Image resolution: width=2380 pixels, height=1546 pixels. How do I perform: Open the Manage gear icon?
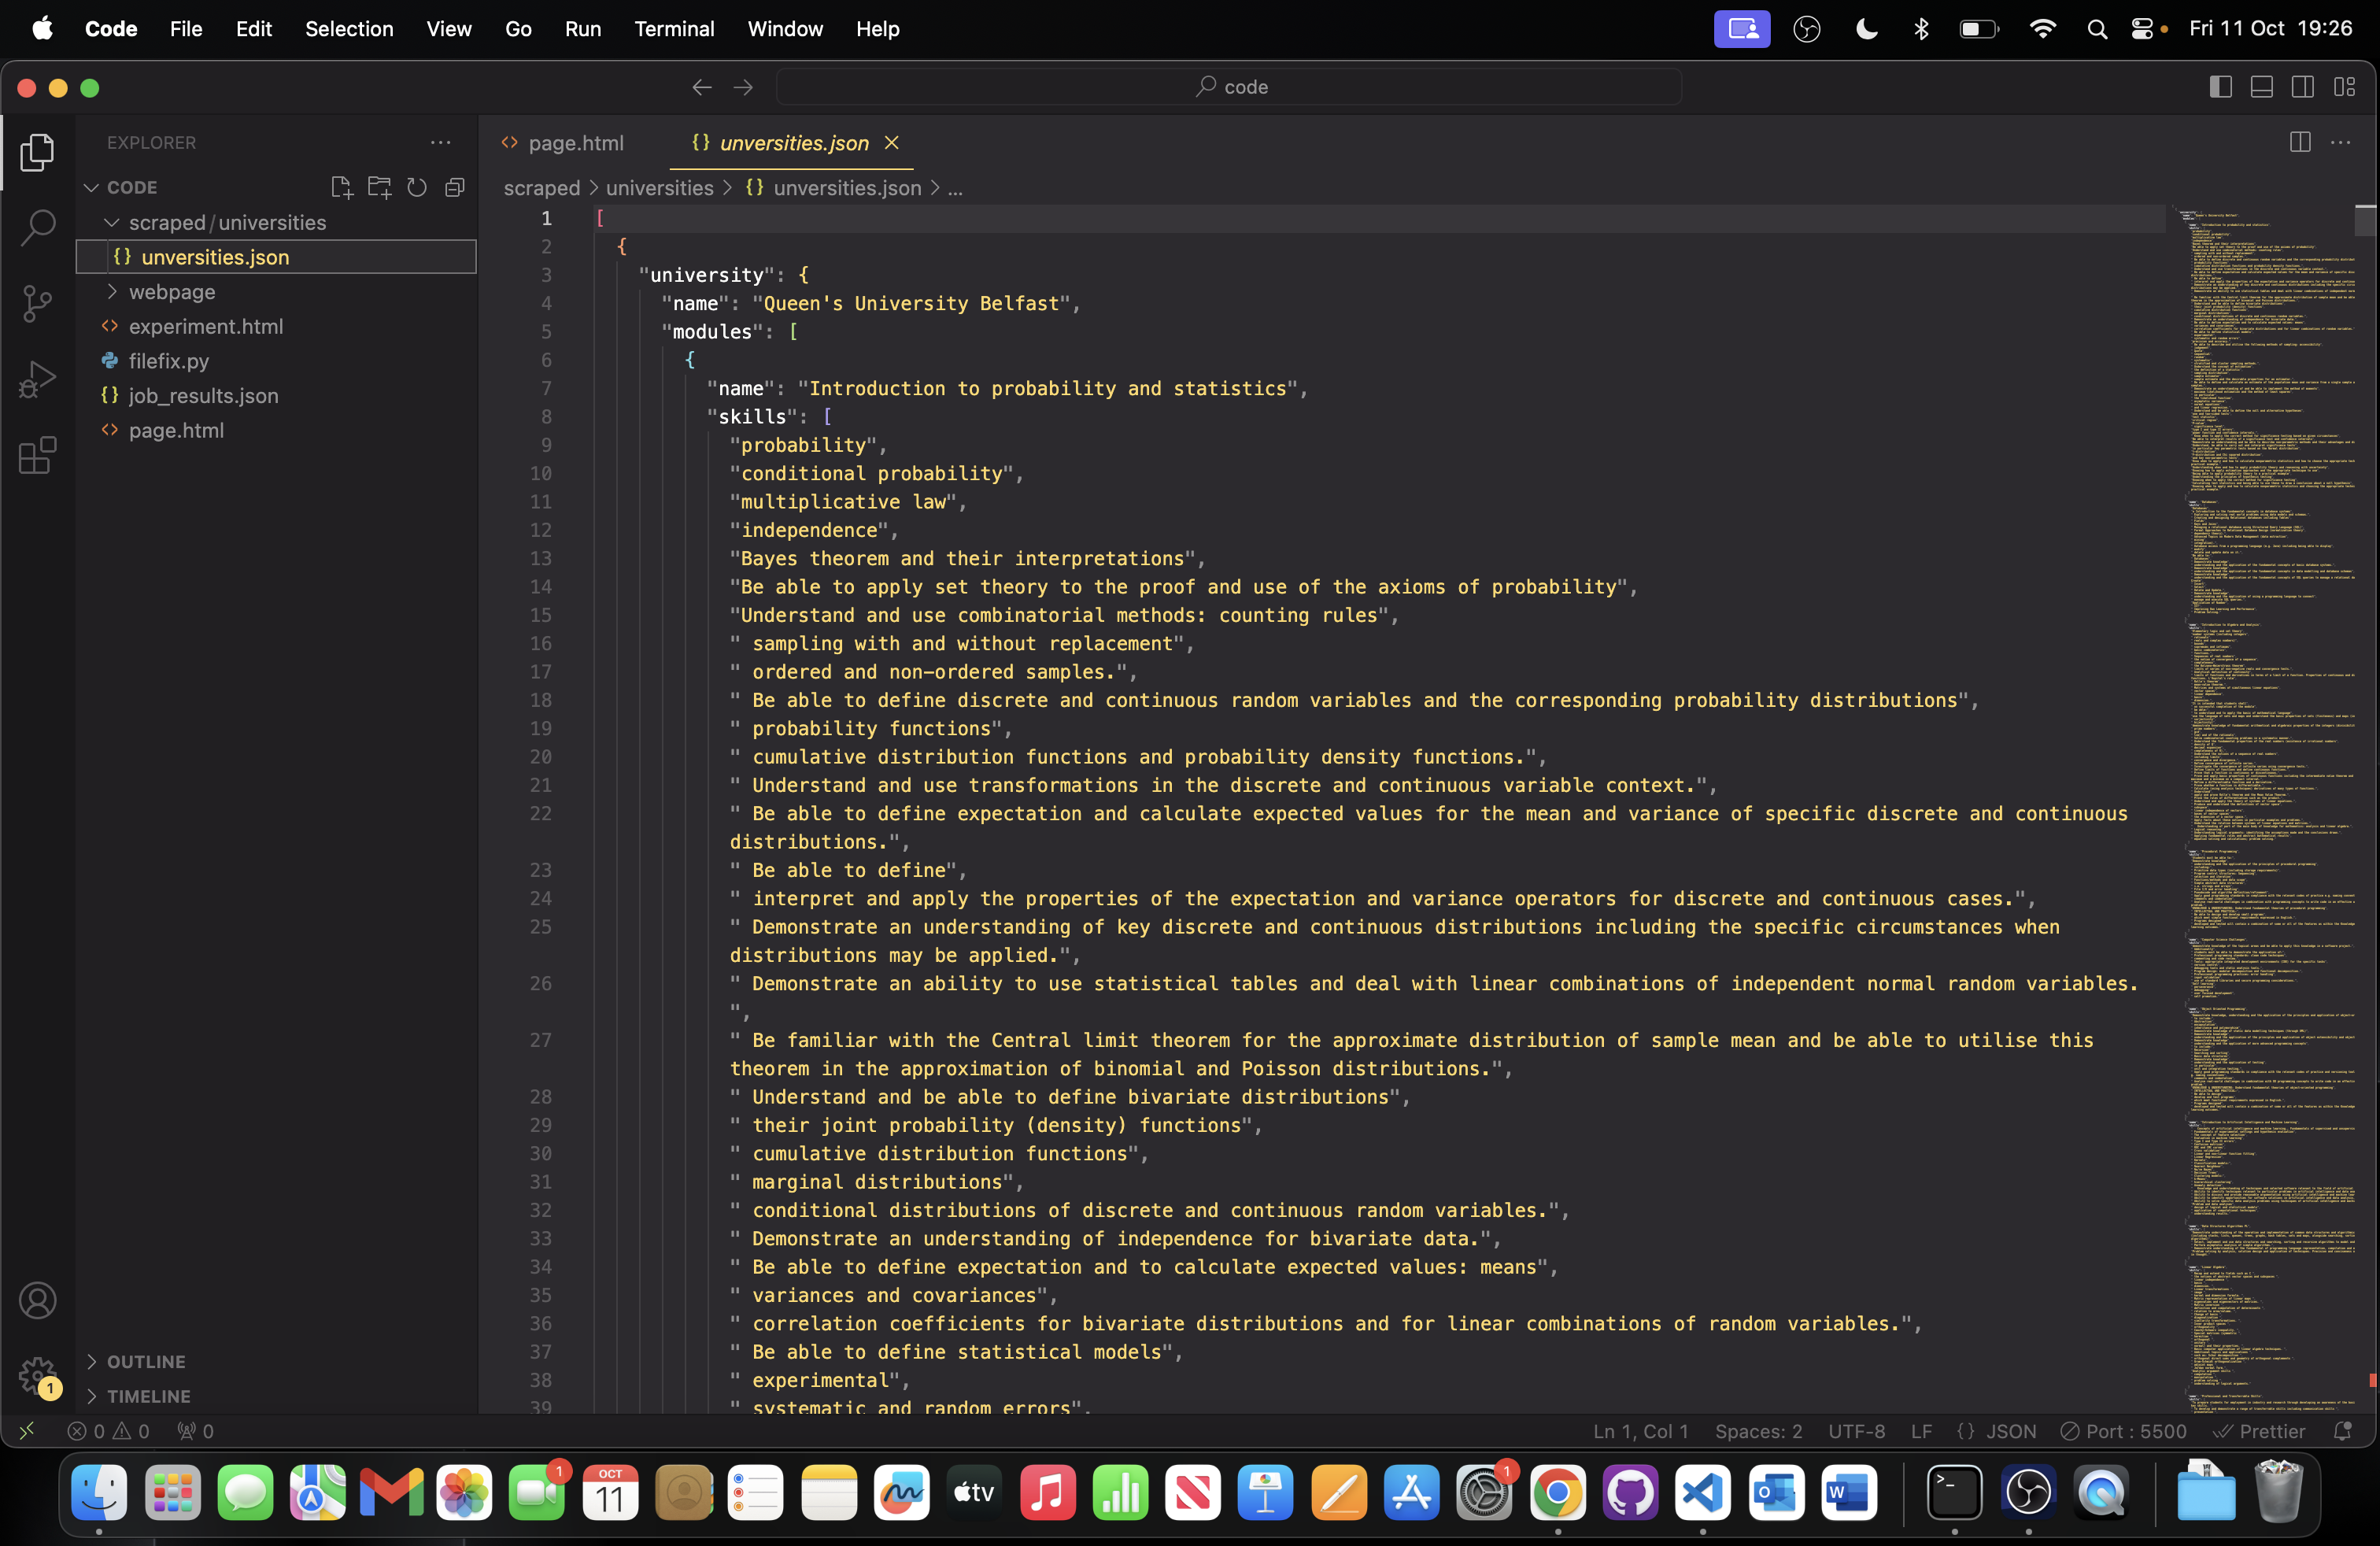(37, 1375)
